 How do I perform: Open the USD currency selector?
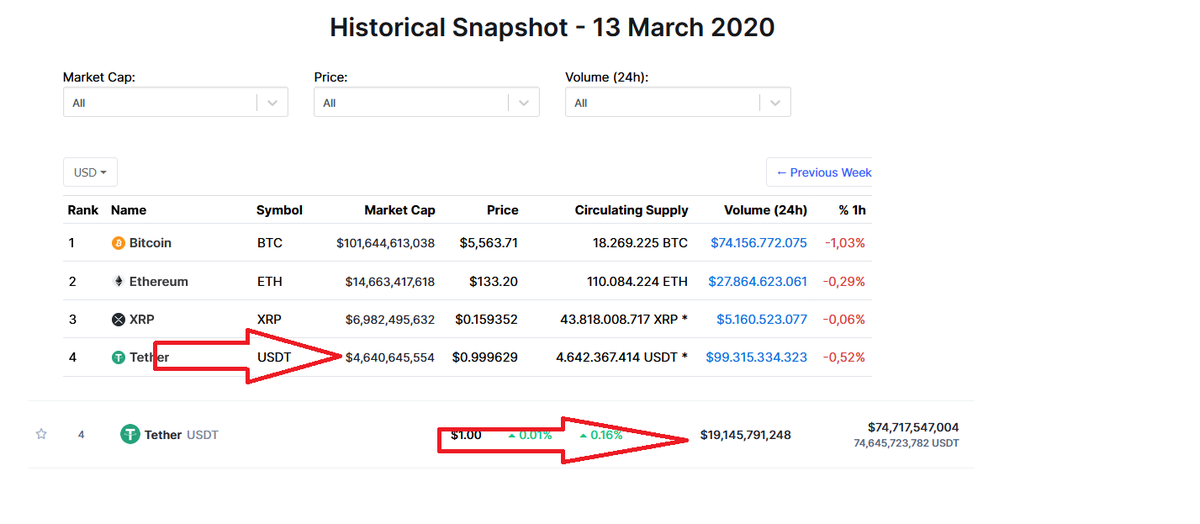[90, 172]
